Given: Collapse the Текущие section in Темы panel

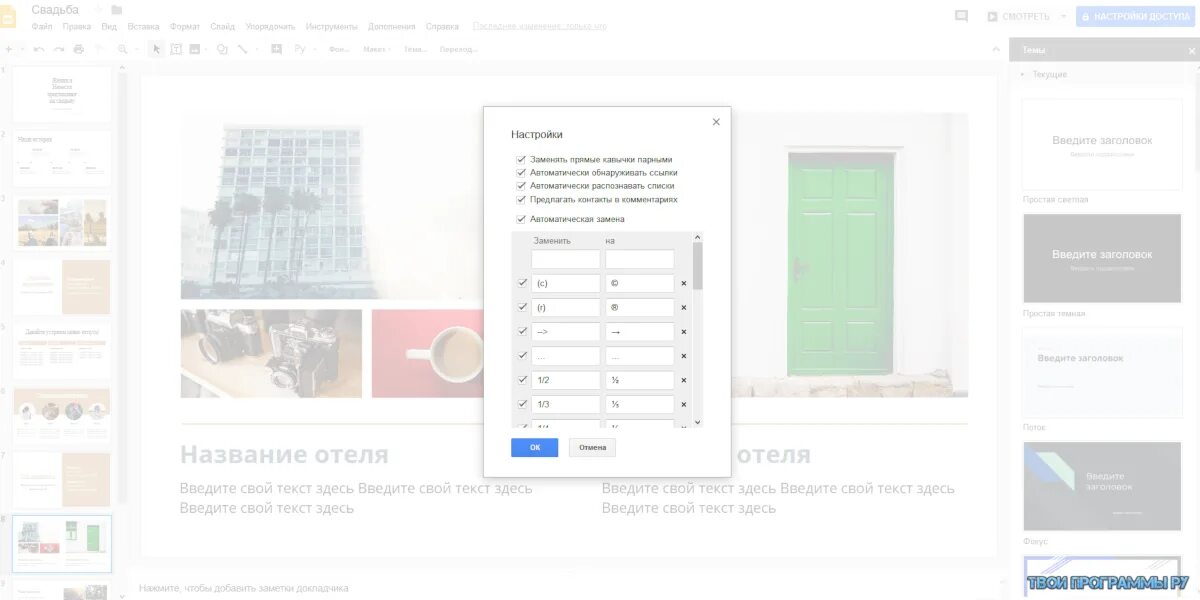Looking at the screenshot, I should [x=1022, y=75].
